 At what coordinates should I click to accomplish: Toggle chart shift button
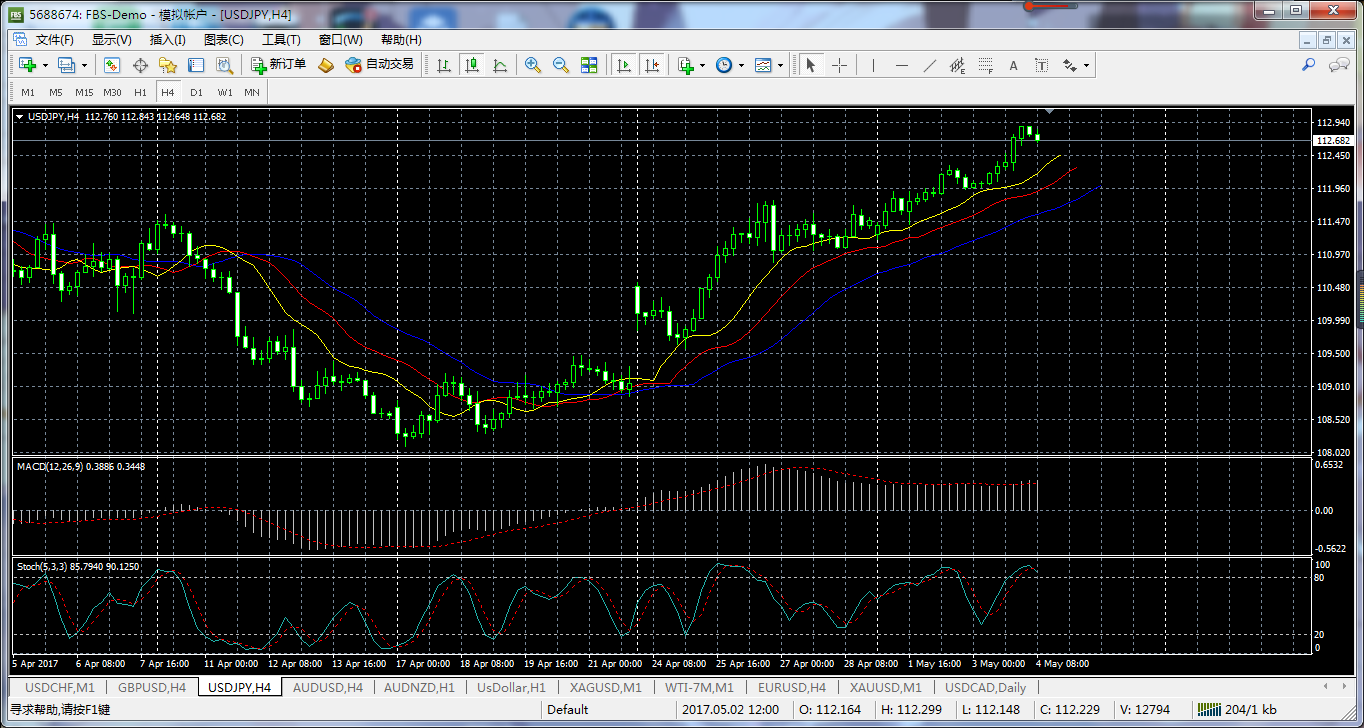point(652,65)
